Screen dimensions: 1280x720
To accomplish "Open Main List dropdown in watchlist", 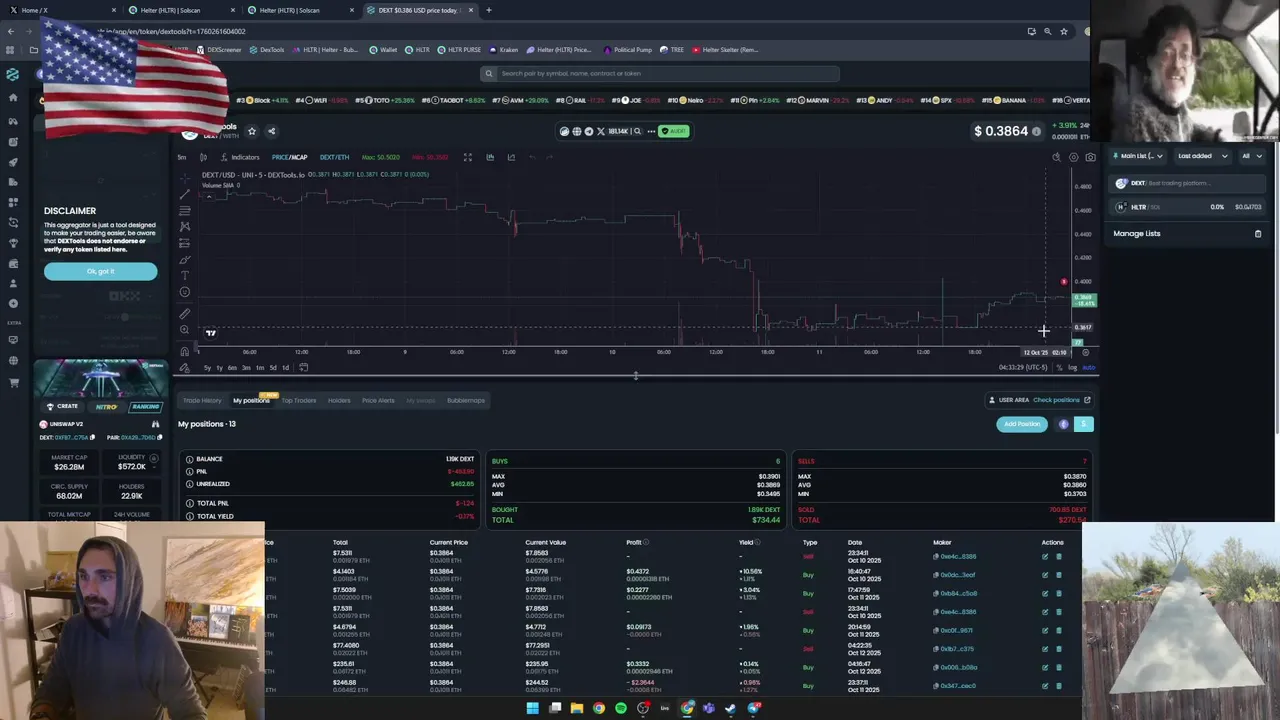I will (x=1138, y=156).
